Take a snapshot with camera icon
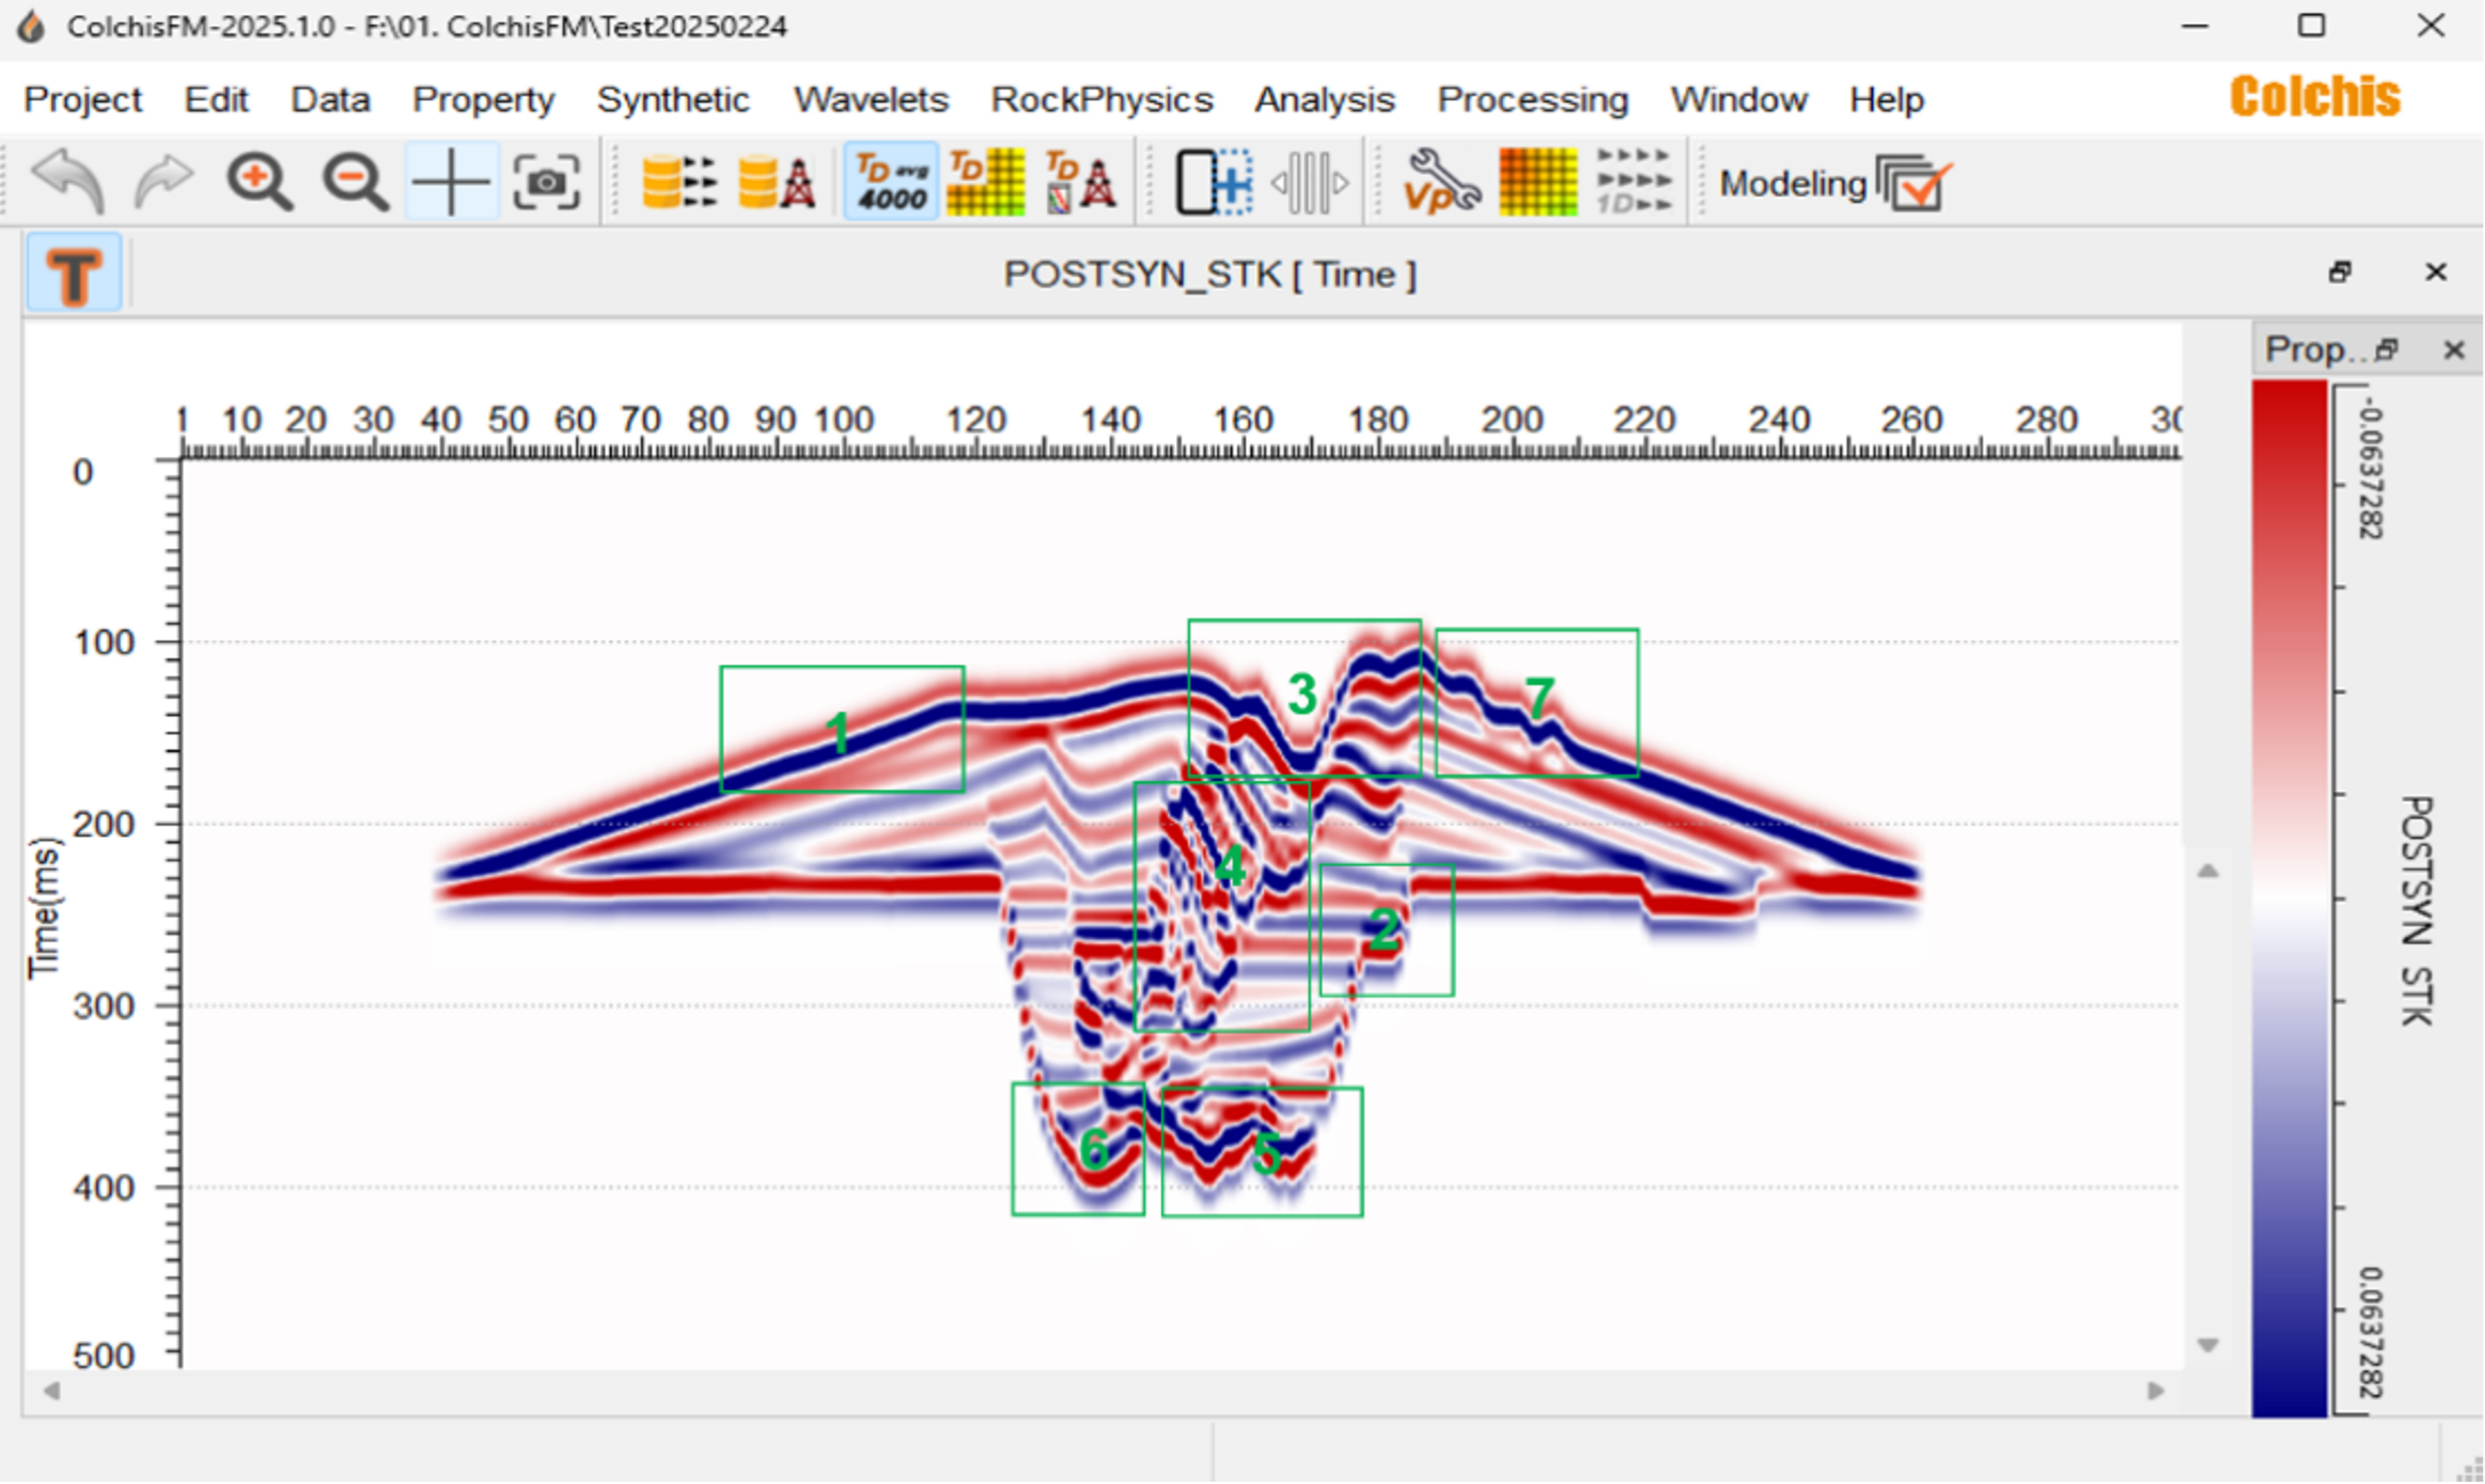Viewport: 2485px width, 1484px height. (x=546, y=181)
